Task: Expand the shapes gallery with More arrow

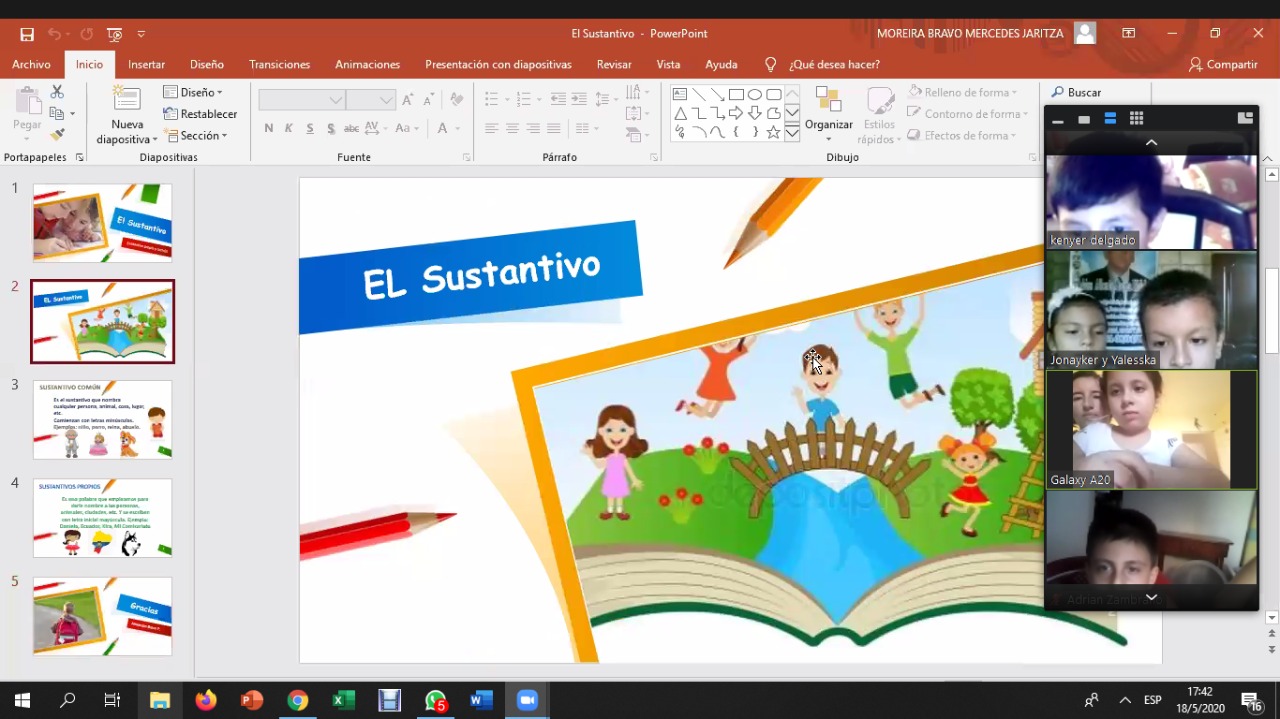Action: click(x=792, y=133)
